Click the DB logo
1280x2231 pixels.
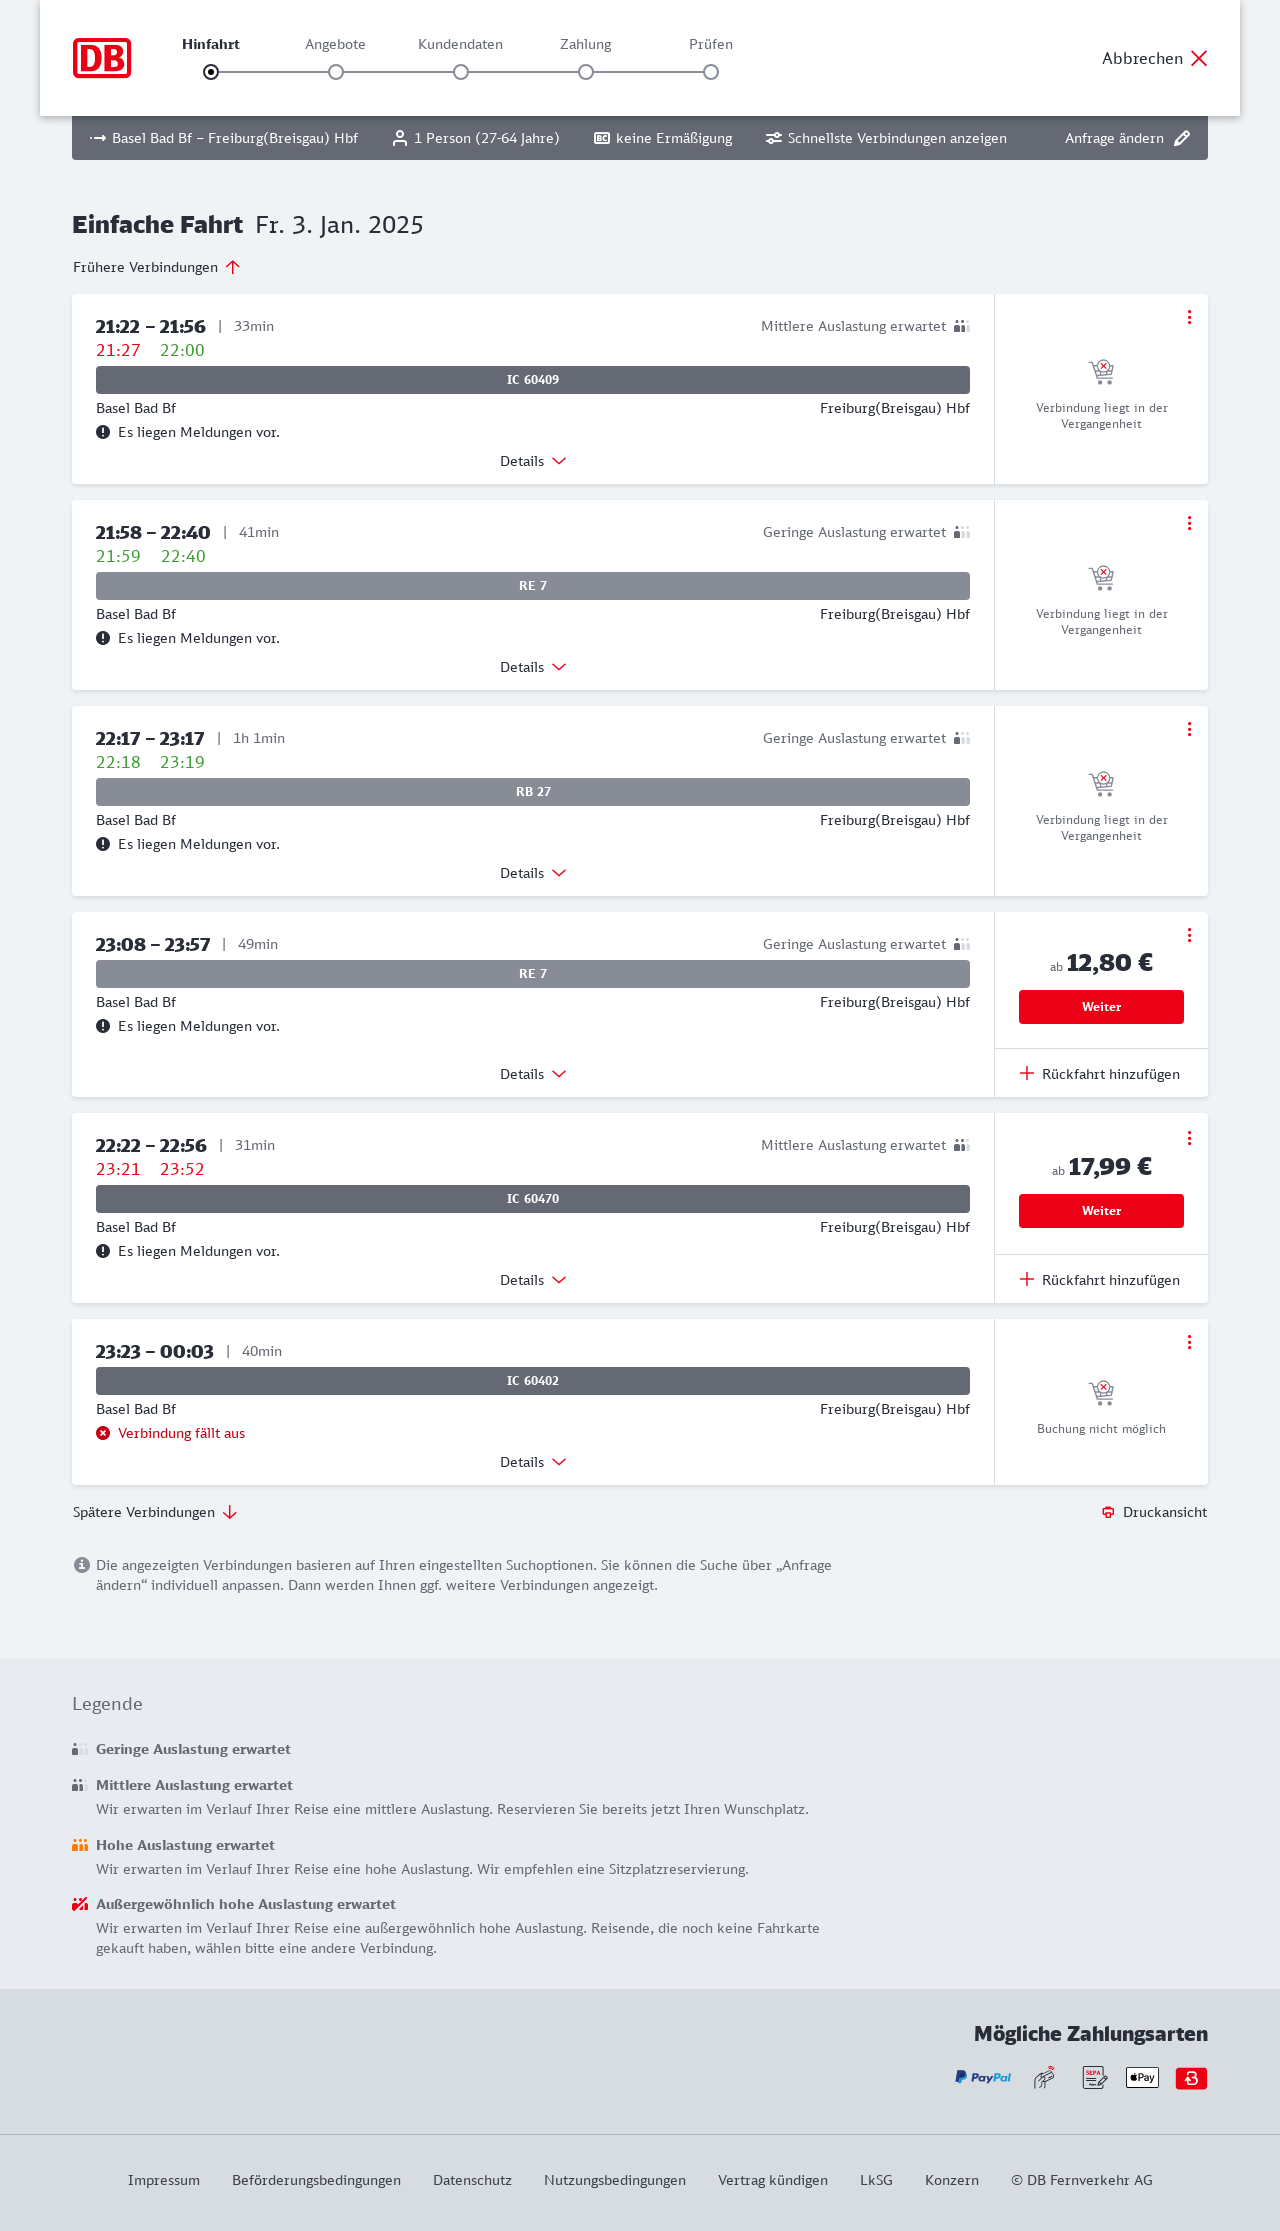[102, 58]
